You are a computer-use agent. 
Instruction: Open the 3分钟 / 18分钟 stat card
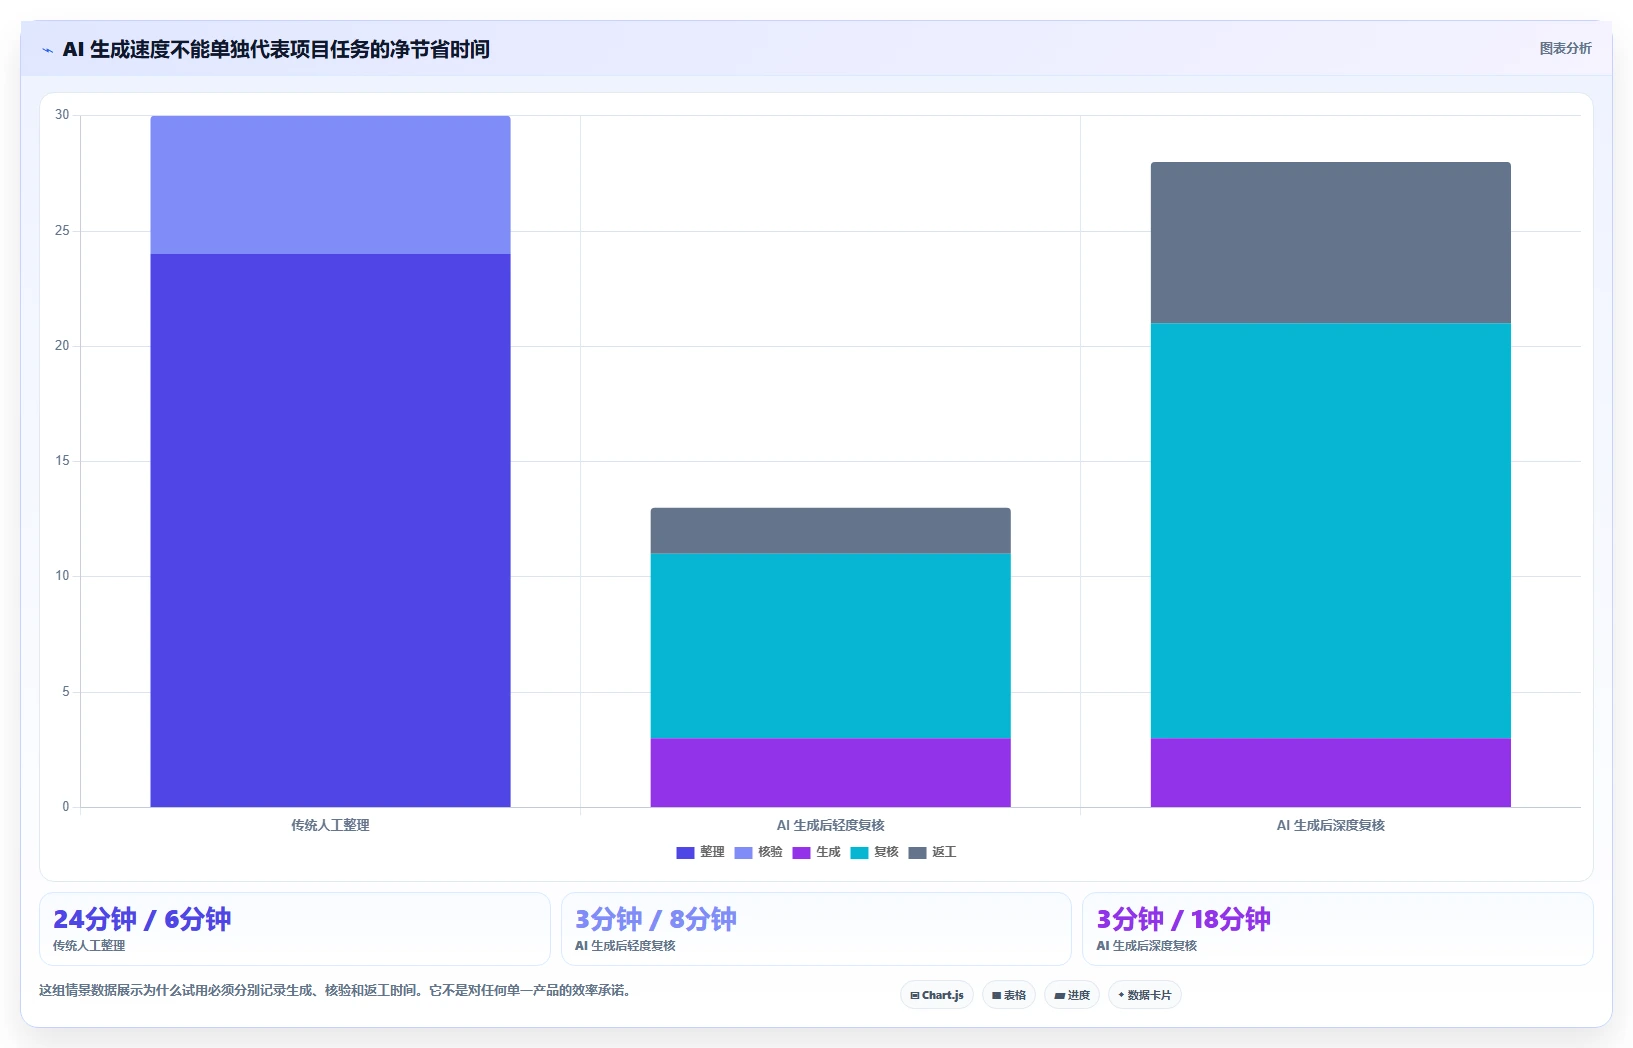click(x=1338, y=929)
